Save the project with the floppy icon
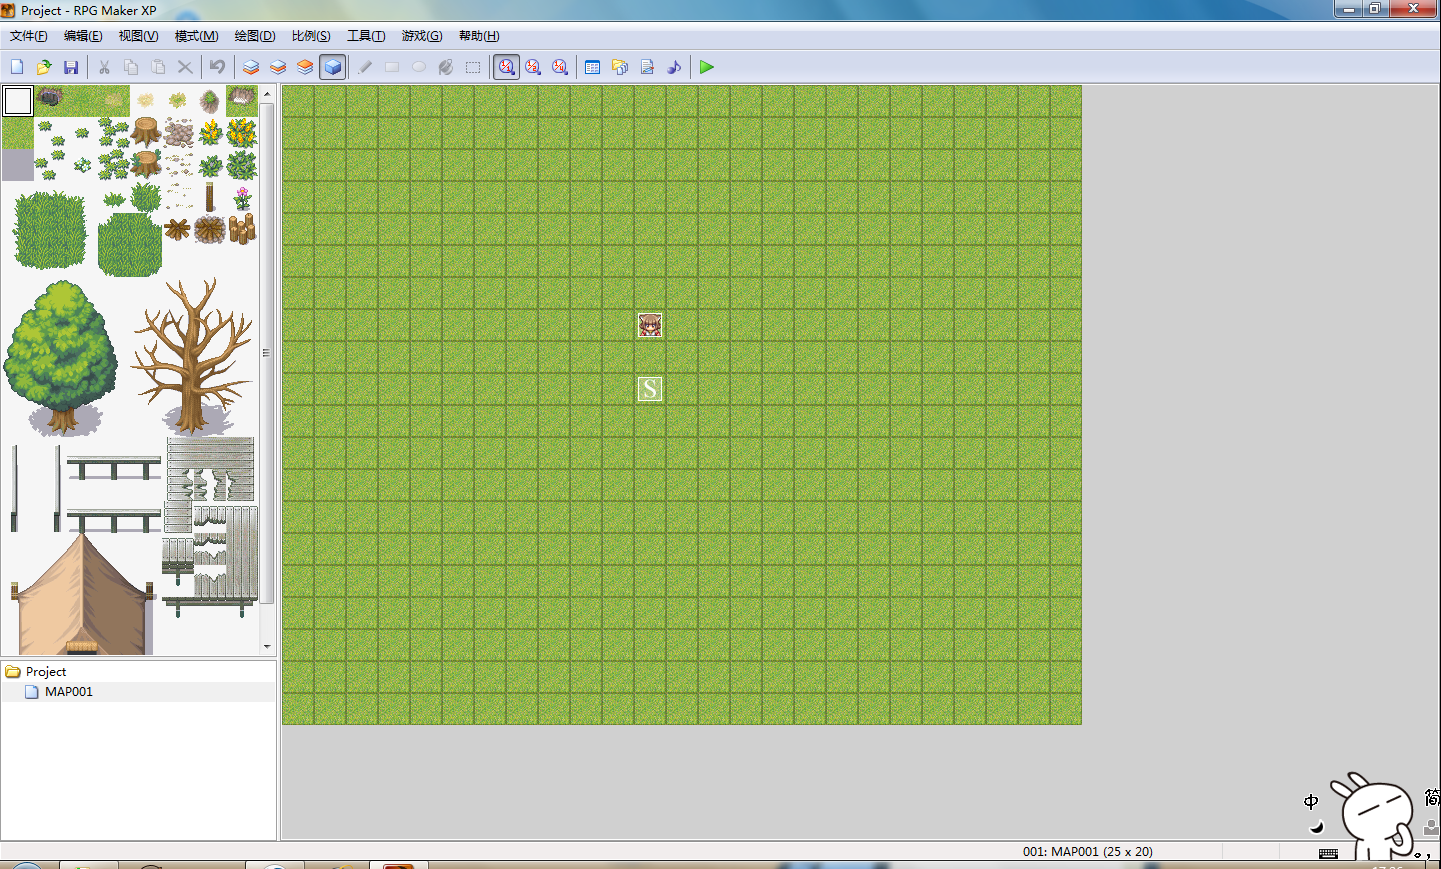The height and width of the screenshot is (869, 1441). [x=71, y=67]
